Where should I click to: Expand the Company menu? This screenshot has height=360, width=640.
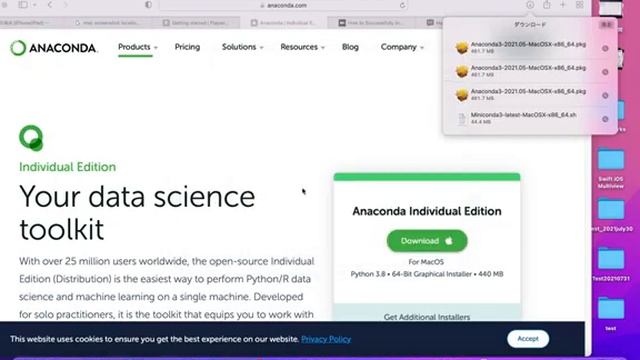(402, 47)
